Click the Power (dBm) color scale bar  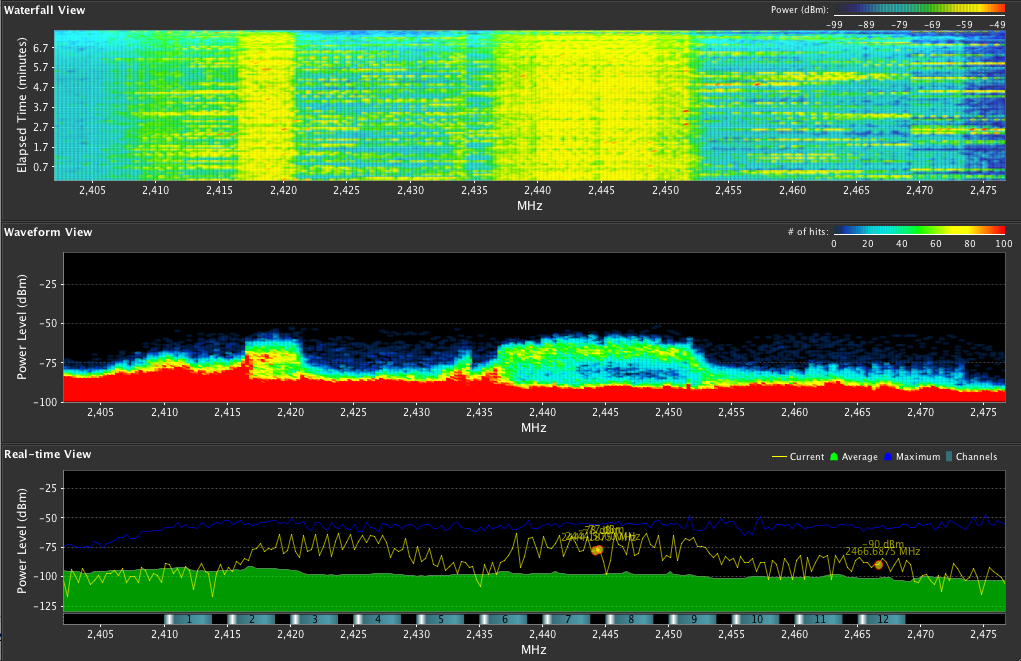919,8
